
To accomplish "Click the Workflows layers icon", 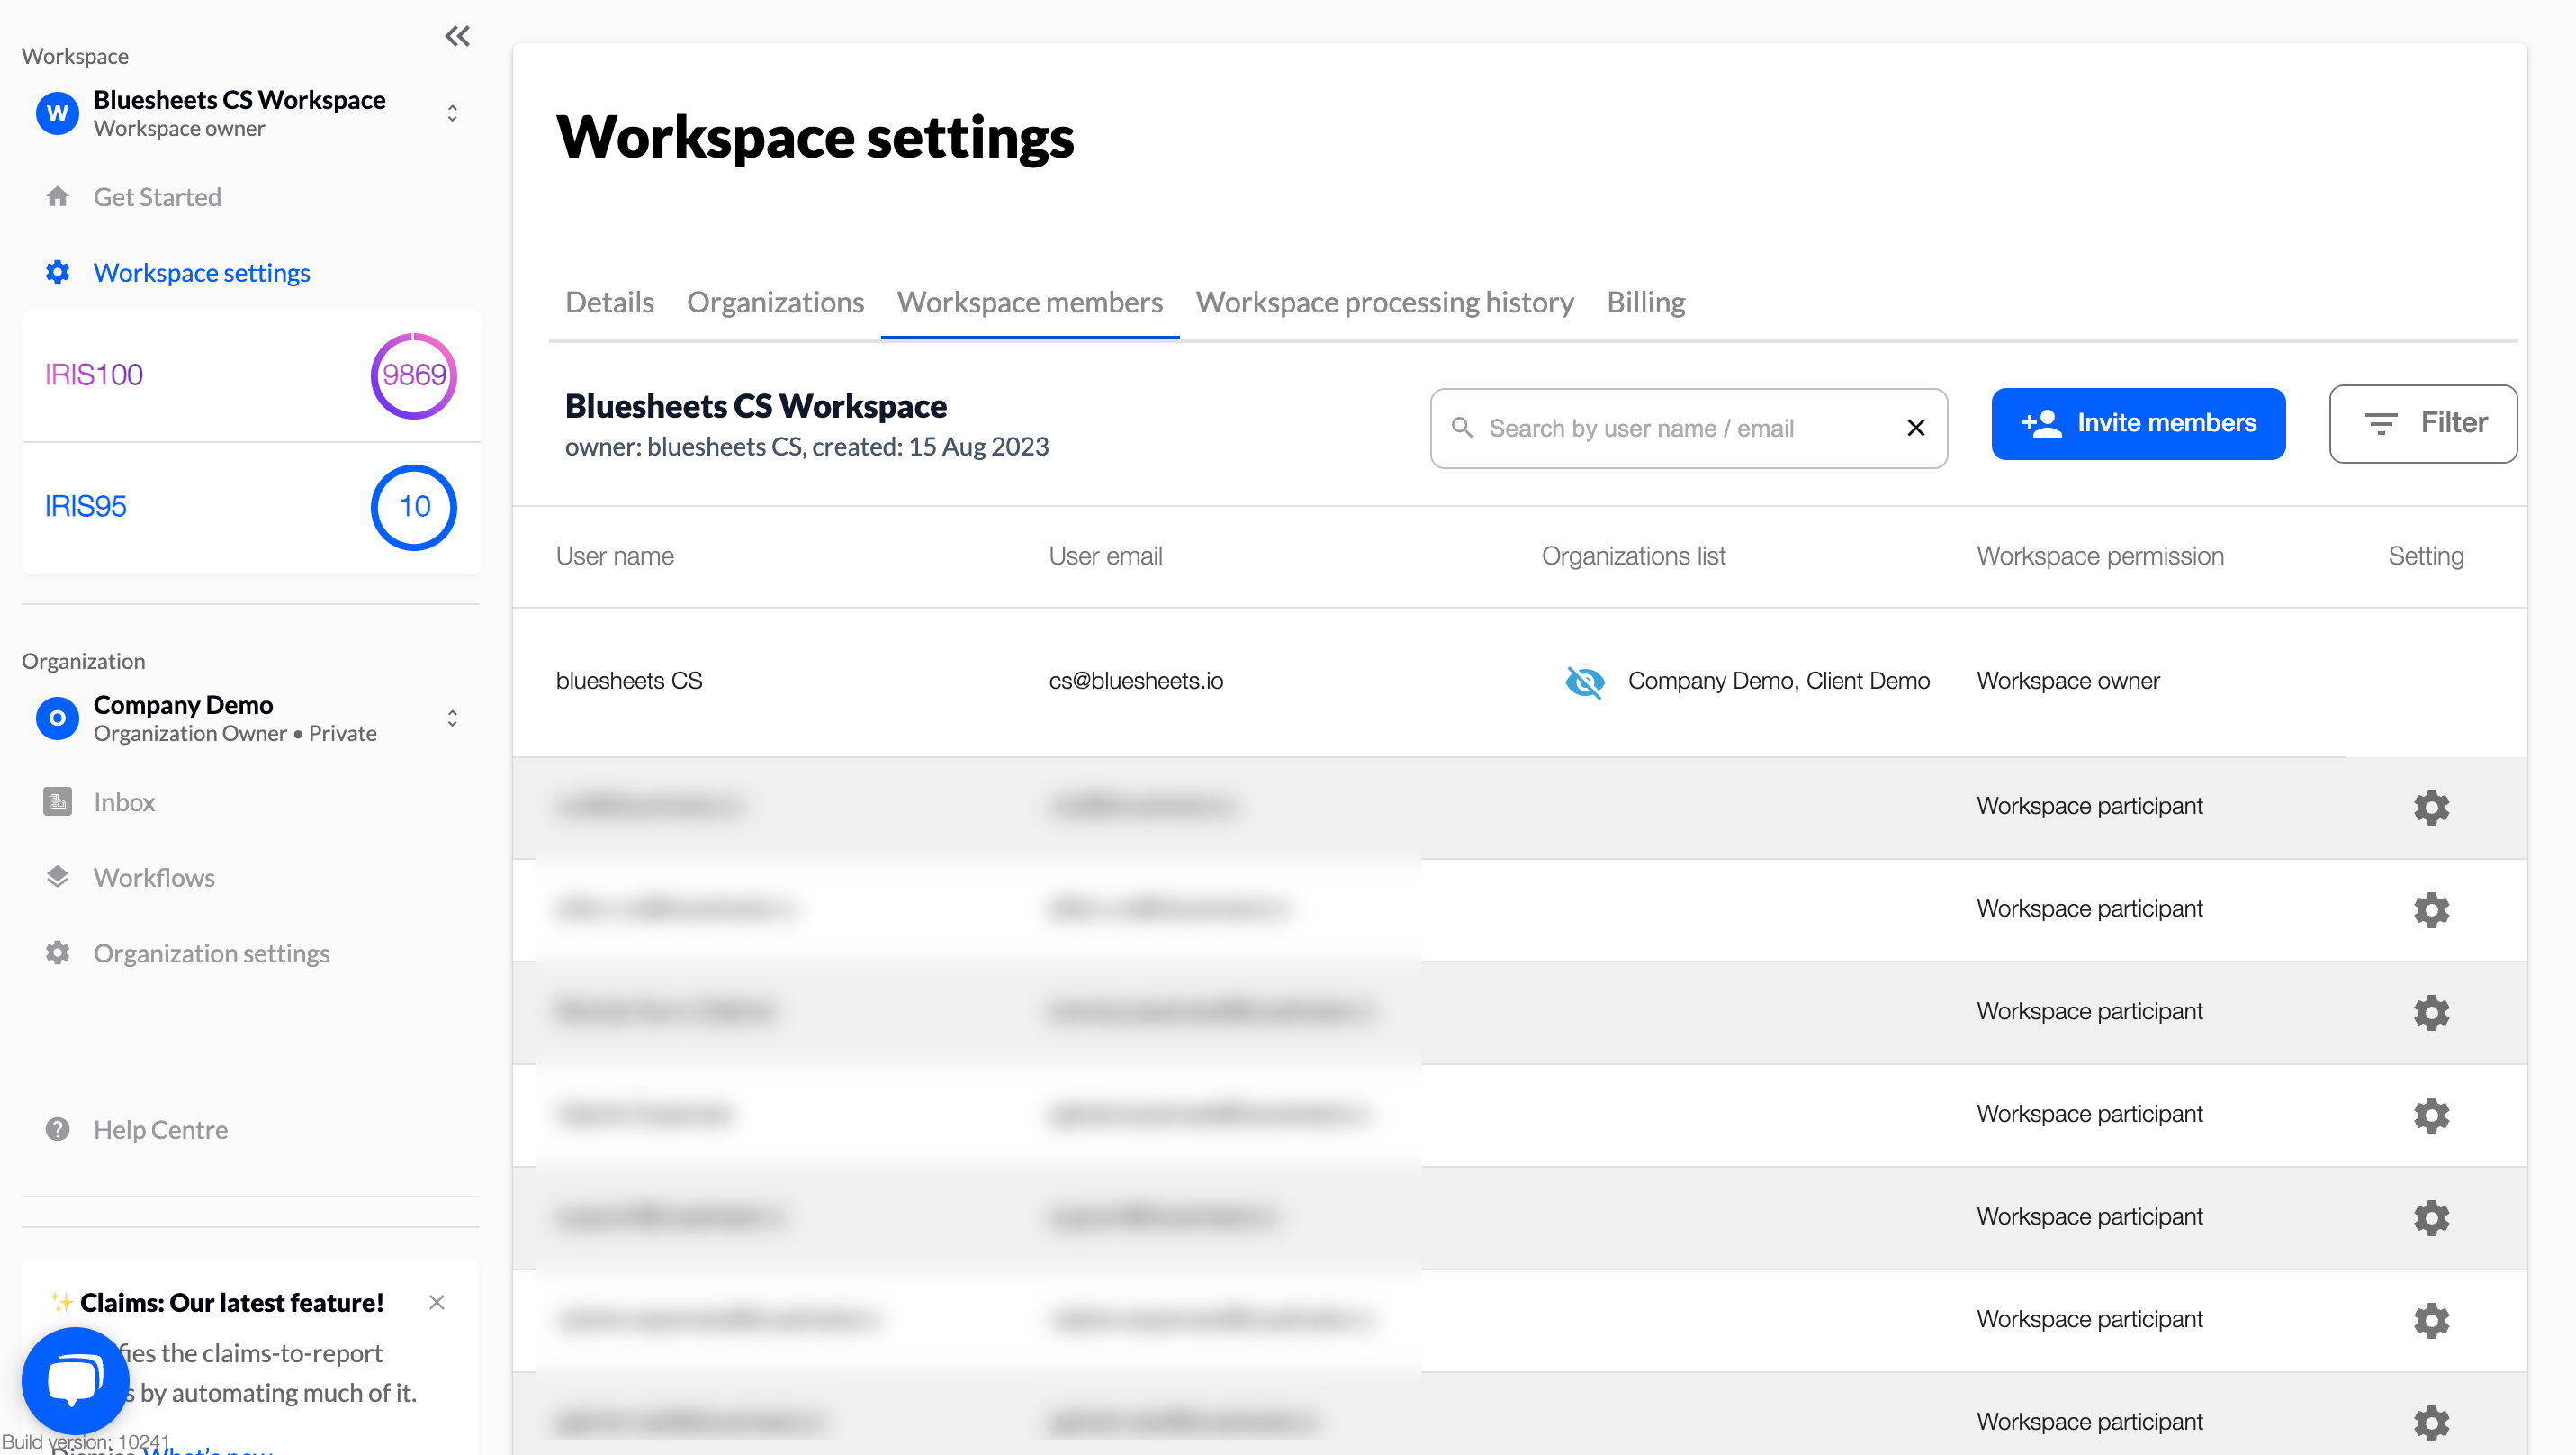I will [57, 877].
